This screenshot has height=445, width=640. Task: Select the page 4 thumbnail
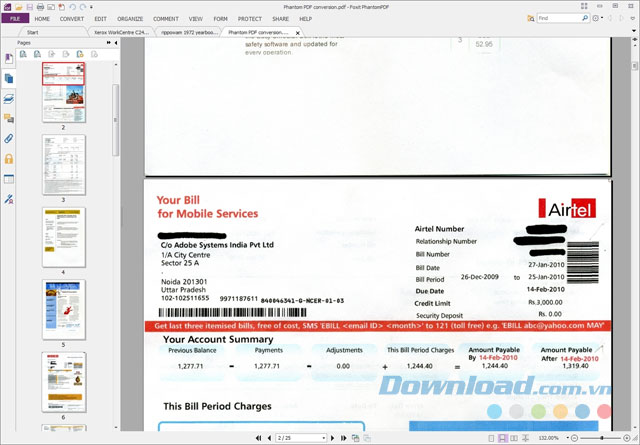click(64, 238)
